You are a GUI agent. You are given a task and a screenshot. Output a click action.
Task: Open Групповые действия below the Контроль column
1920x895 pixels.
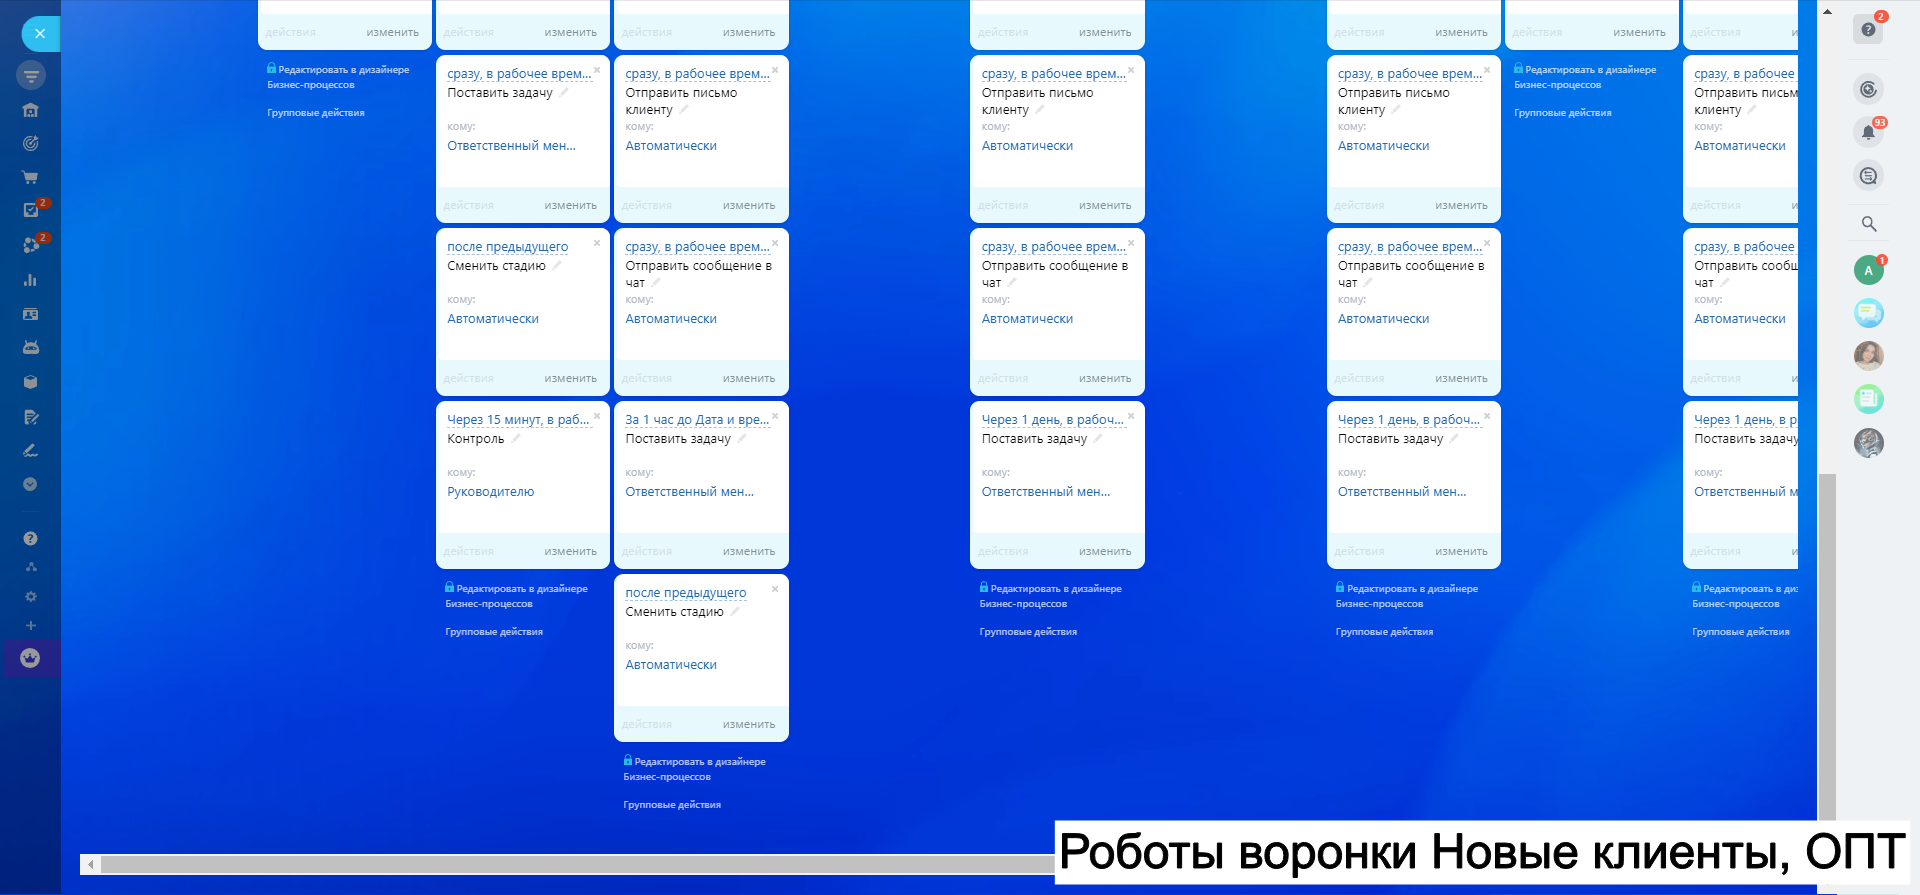tap(494, 632)
